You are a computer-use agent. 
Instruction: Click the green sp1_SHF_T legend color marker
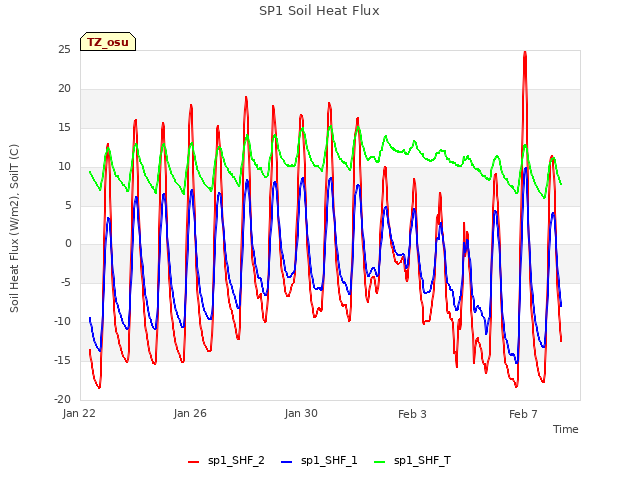pos(380,462)
